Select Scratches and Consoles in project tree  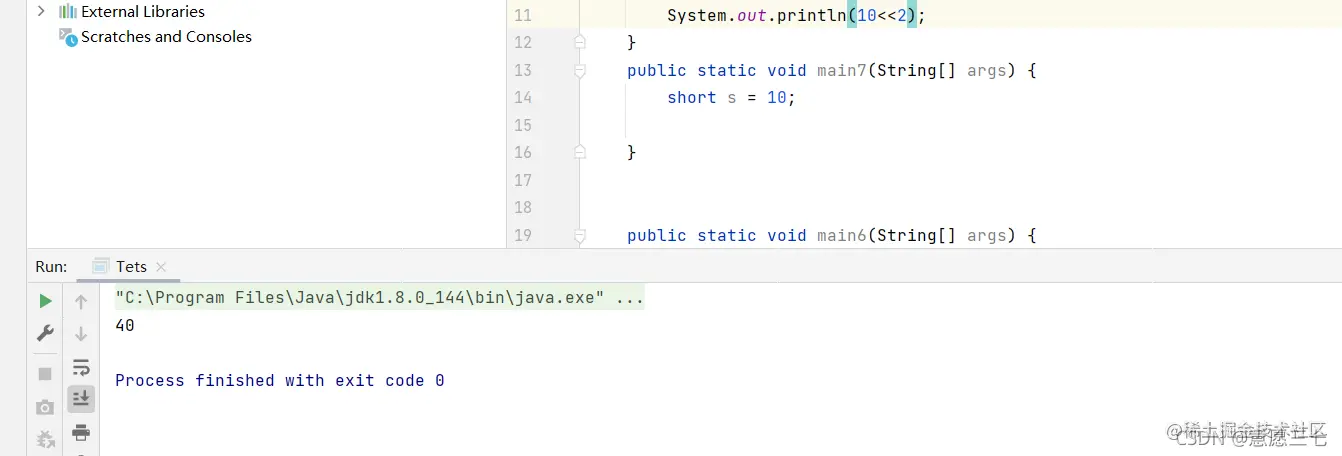point(166,37)
